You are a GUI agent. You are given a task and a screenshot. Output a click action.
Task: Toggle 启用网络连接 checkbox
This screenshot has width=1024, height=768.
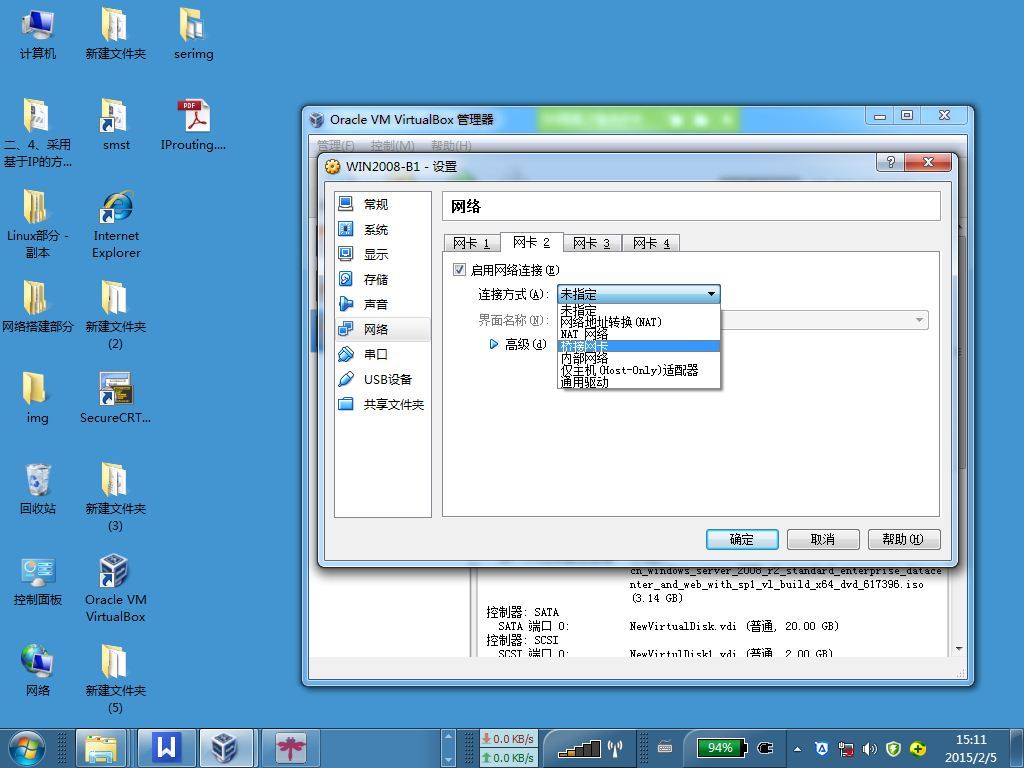coord(459,270)
